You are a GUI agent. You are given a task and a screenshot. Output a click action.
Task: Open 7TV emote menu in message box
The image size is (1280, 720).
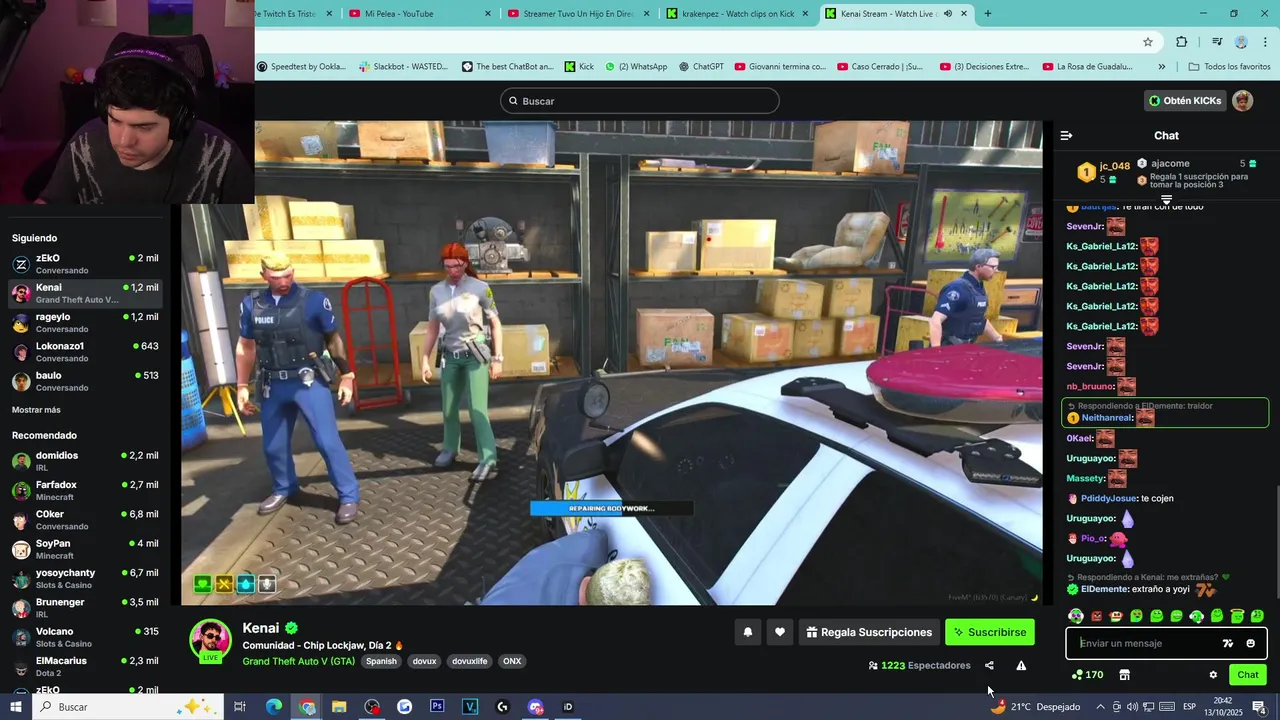pos(1228,643)
